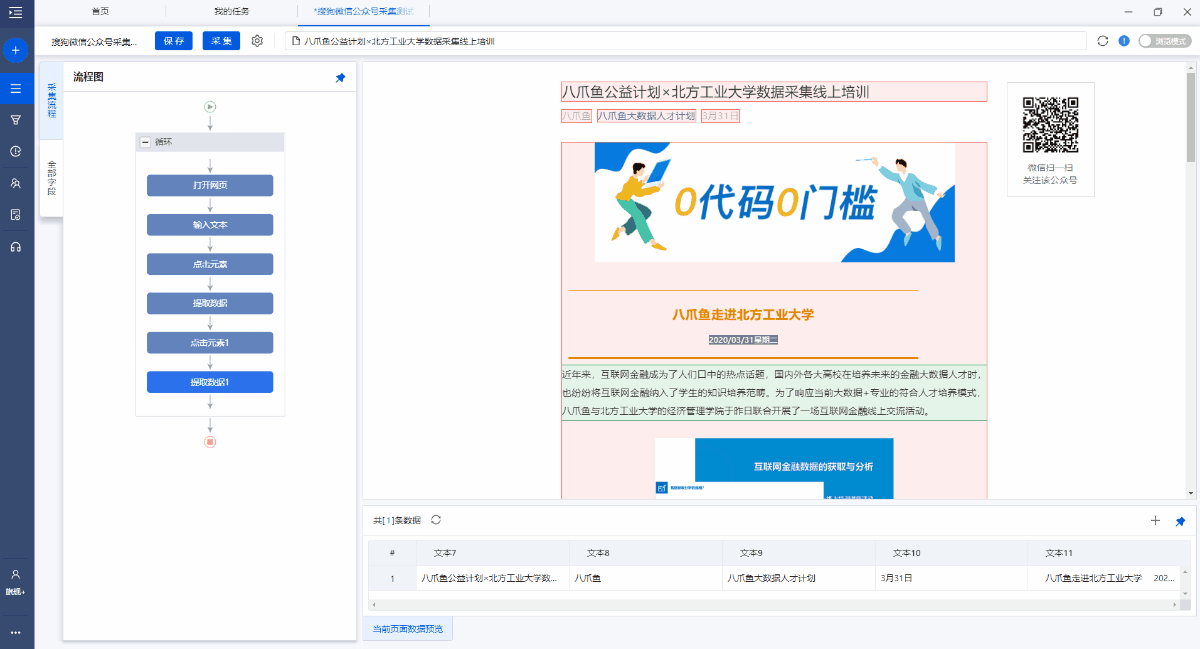Click the 八爪鱼大数据人才计划 account link
The image size is (1200, 649).
646,116
